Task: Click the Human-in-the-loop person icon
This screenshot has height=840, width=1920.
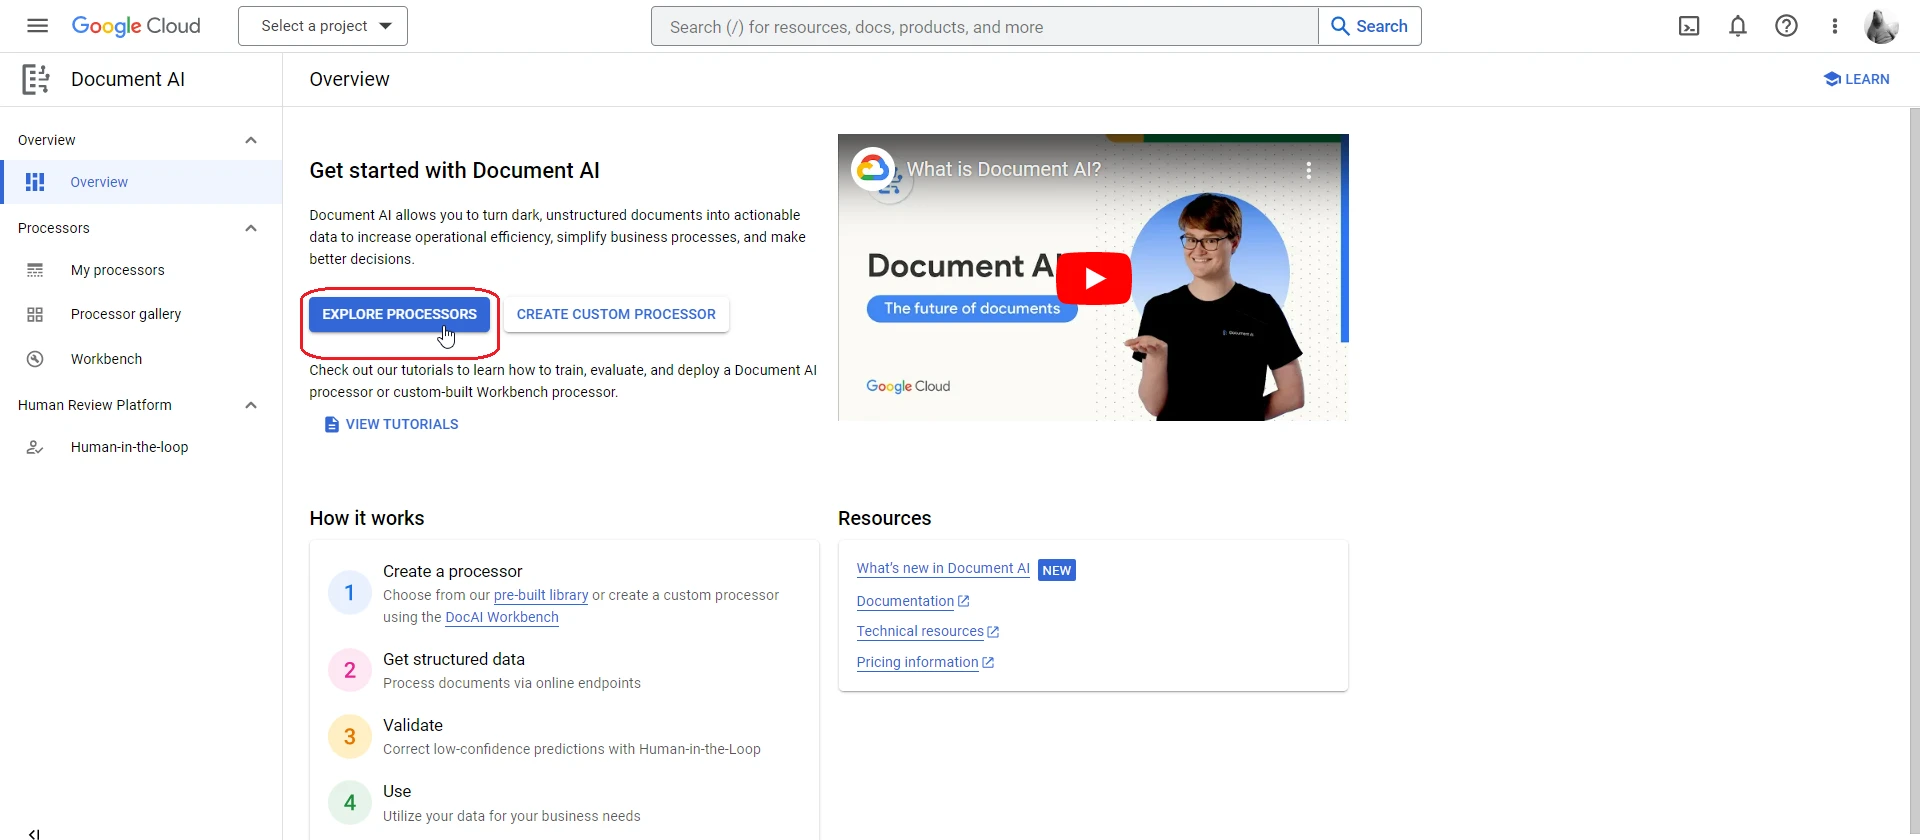Action: coord(35,447)
